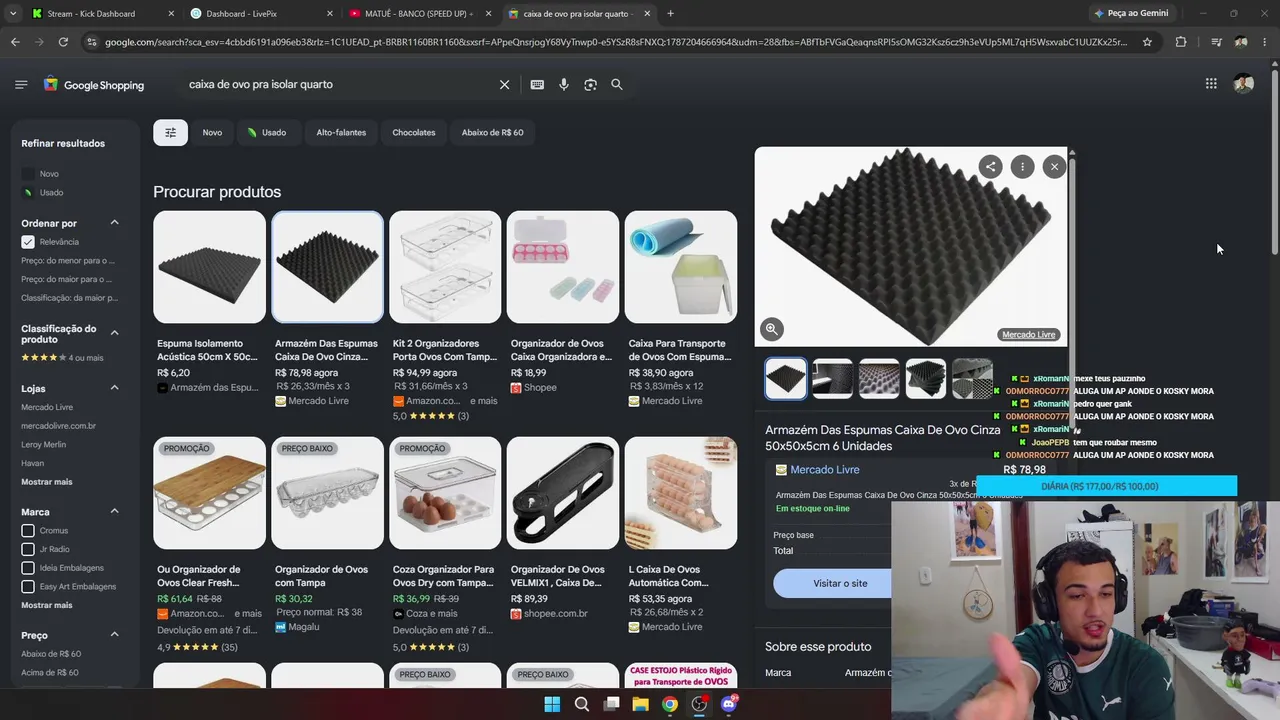Collapse the Classificação do produto section
This screenshot has width=1280, height=720.
coord(114,333)
